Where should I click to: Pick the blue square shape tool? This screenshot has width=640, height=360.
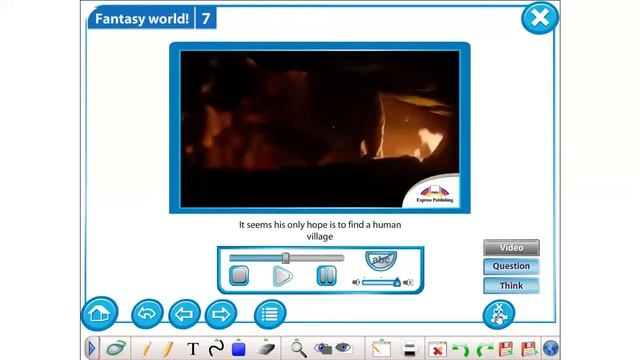(x=238, y=349)
